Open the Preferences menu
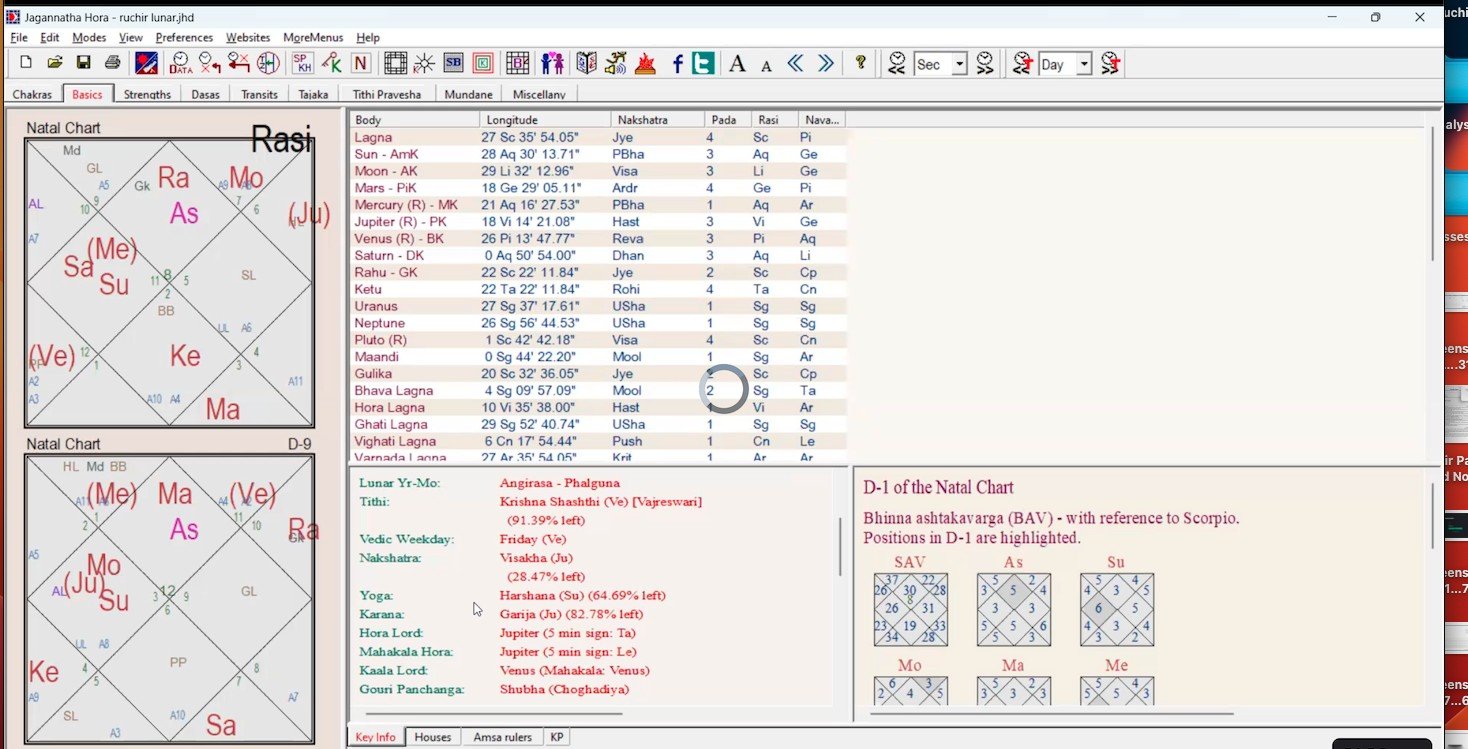This screenshot has width=1468, height=749. coord(184,37)
